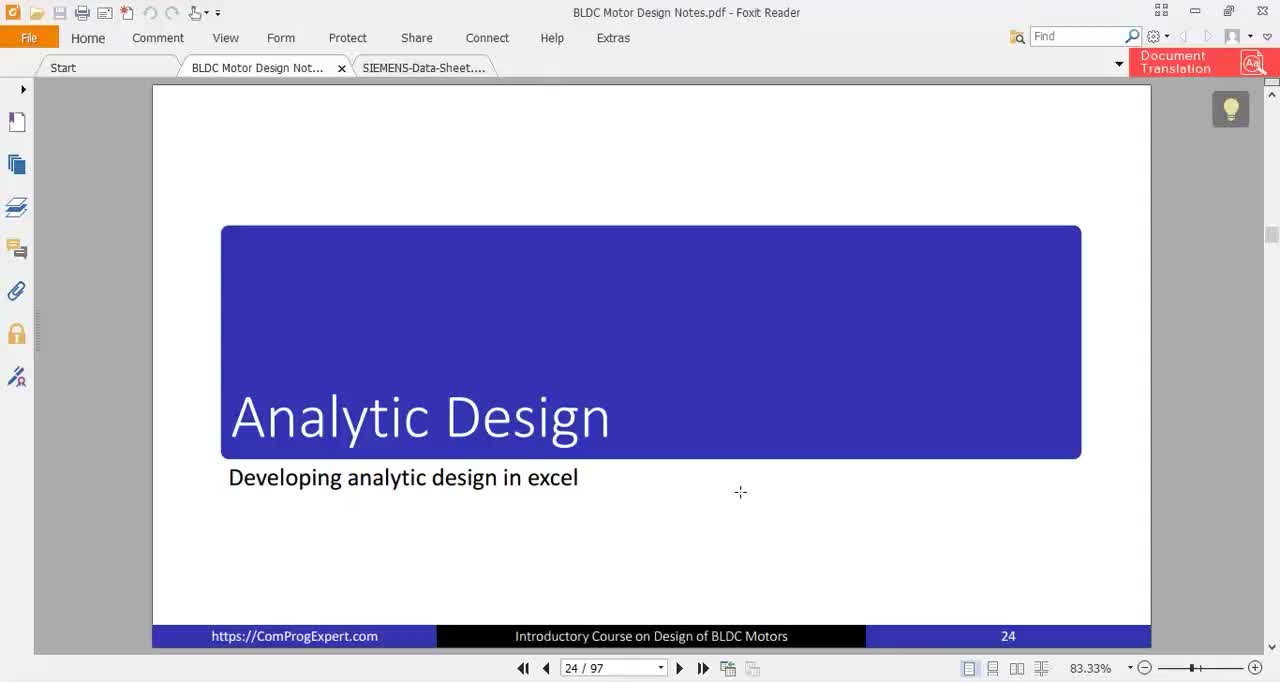Click the vertical scrollbar thumb
This screenshot has height=682, width=1280.
point(1272,235)
